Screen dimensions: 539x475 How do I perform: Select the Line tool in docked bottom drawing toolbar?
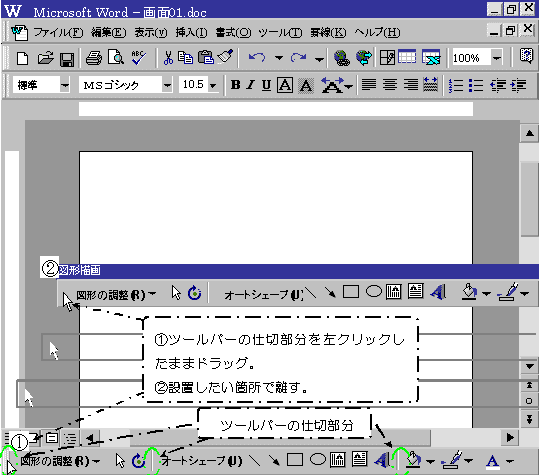tap(254, 460)
